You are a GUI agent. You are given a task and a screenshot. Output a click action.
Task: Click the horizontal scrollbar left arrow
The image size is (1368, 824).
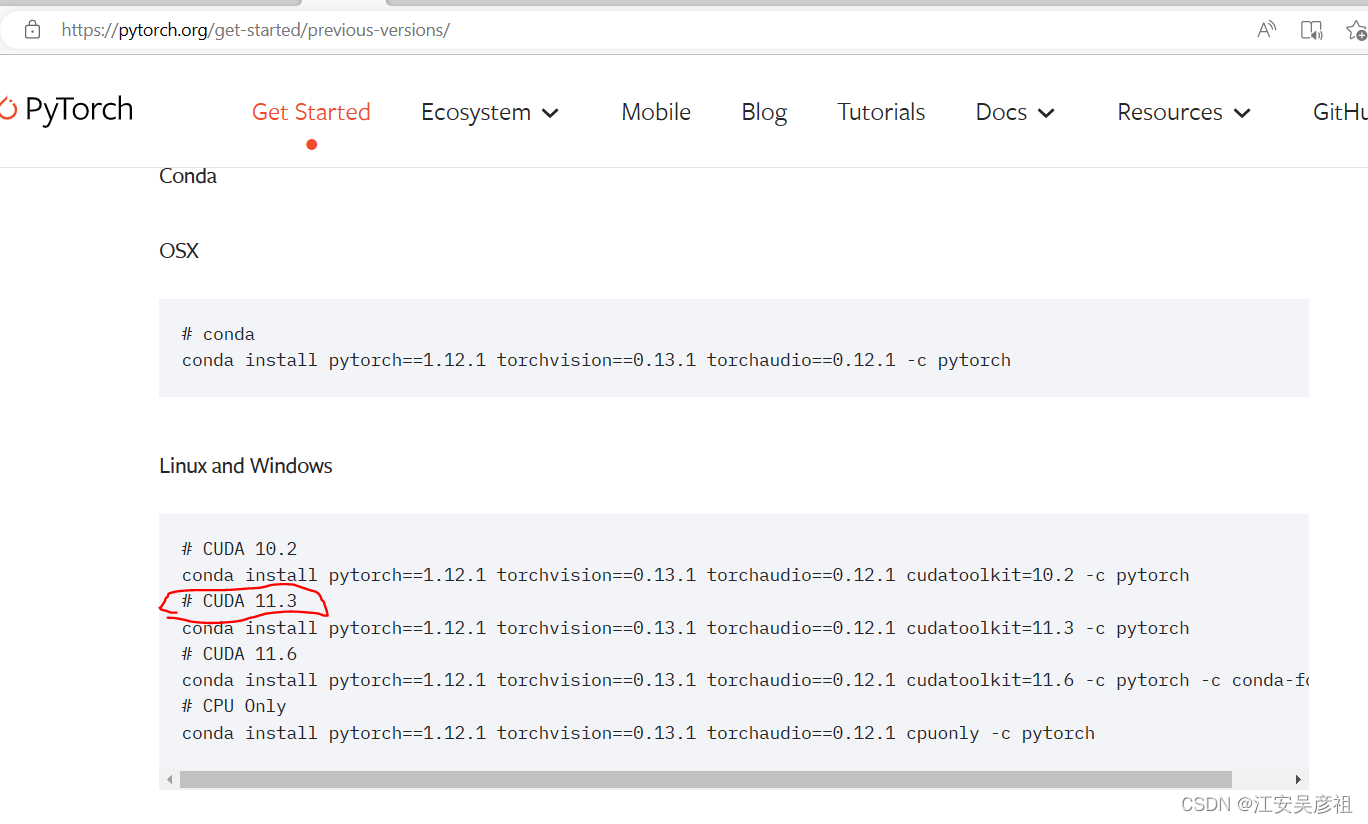(170, 779)
